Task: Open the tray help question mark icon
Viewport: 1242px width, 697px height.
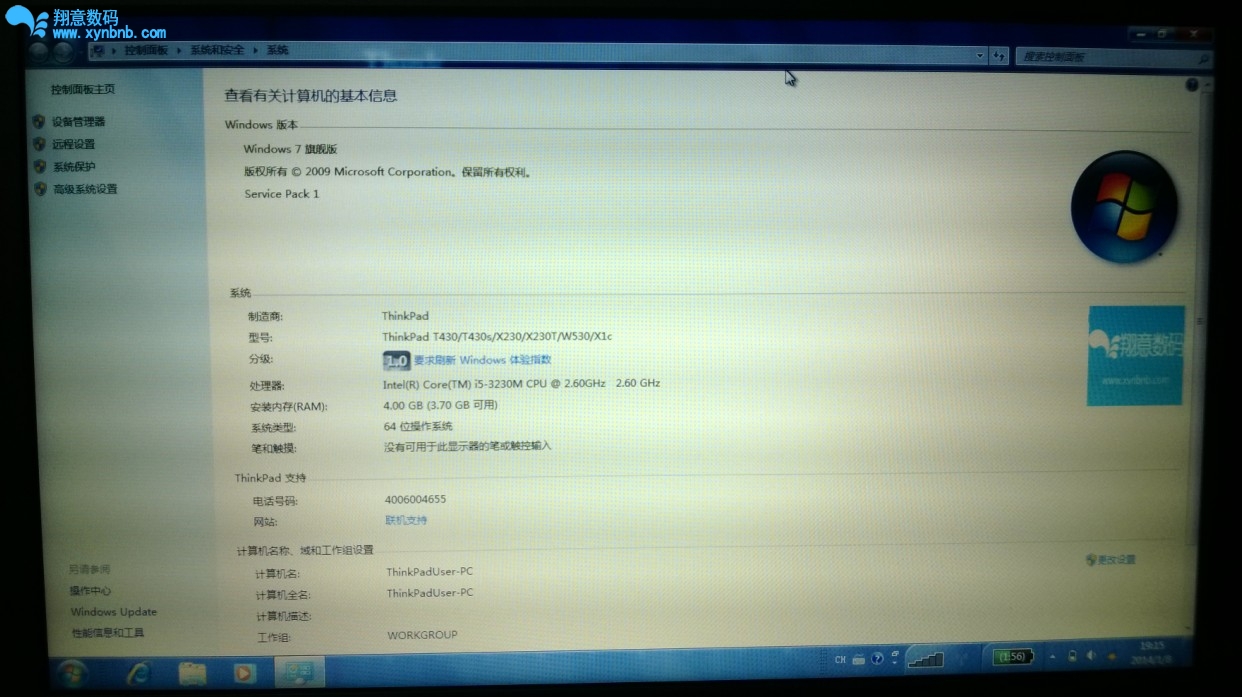Action: 877,659
